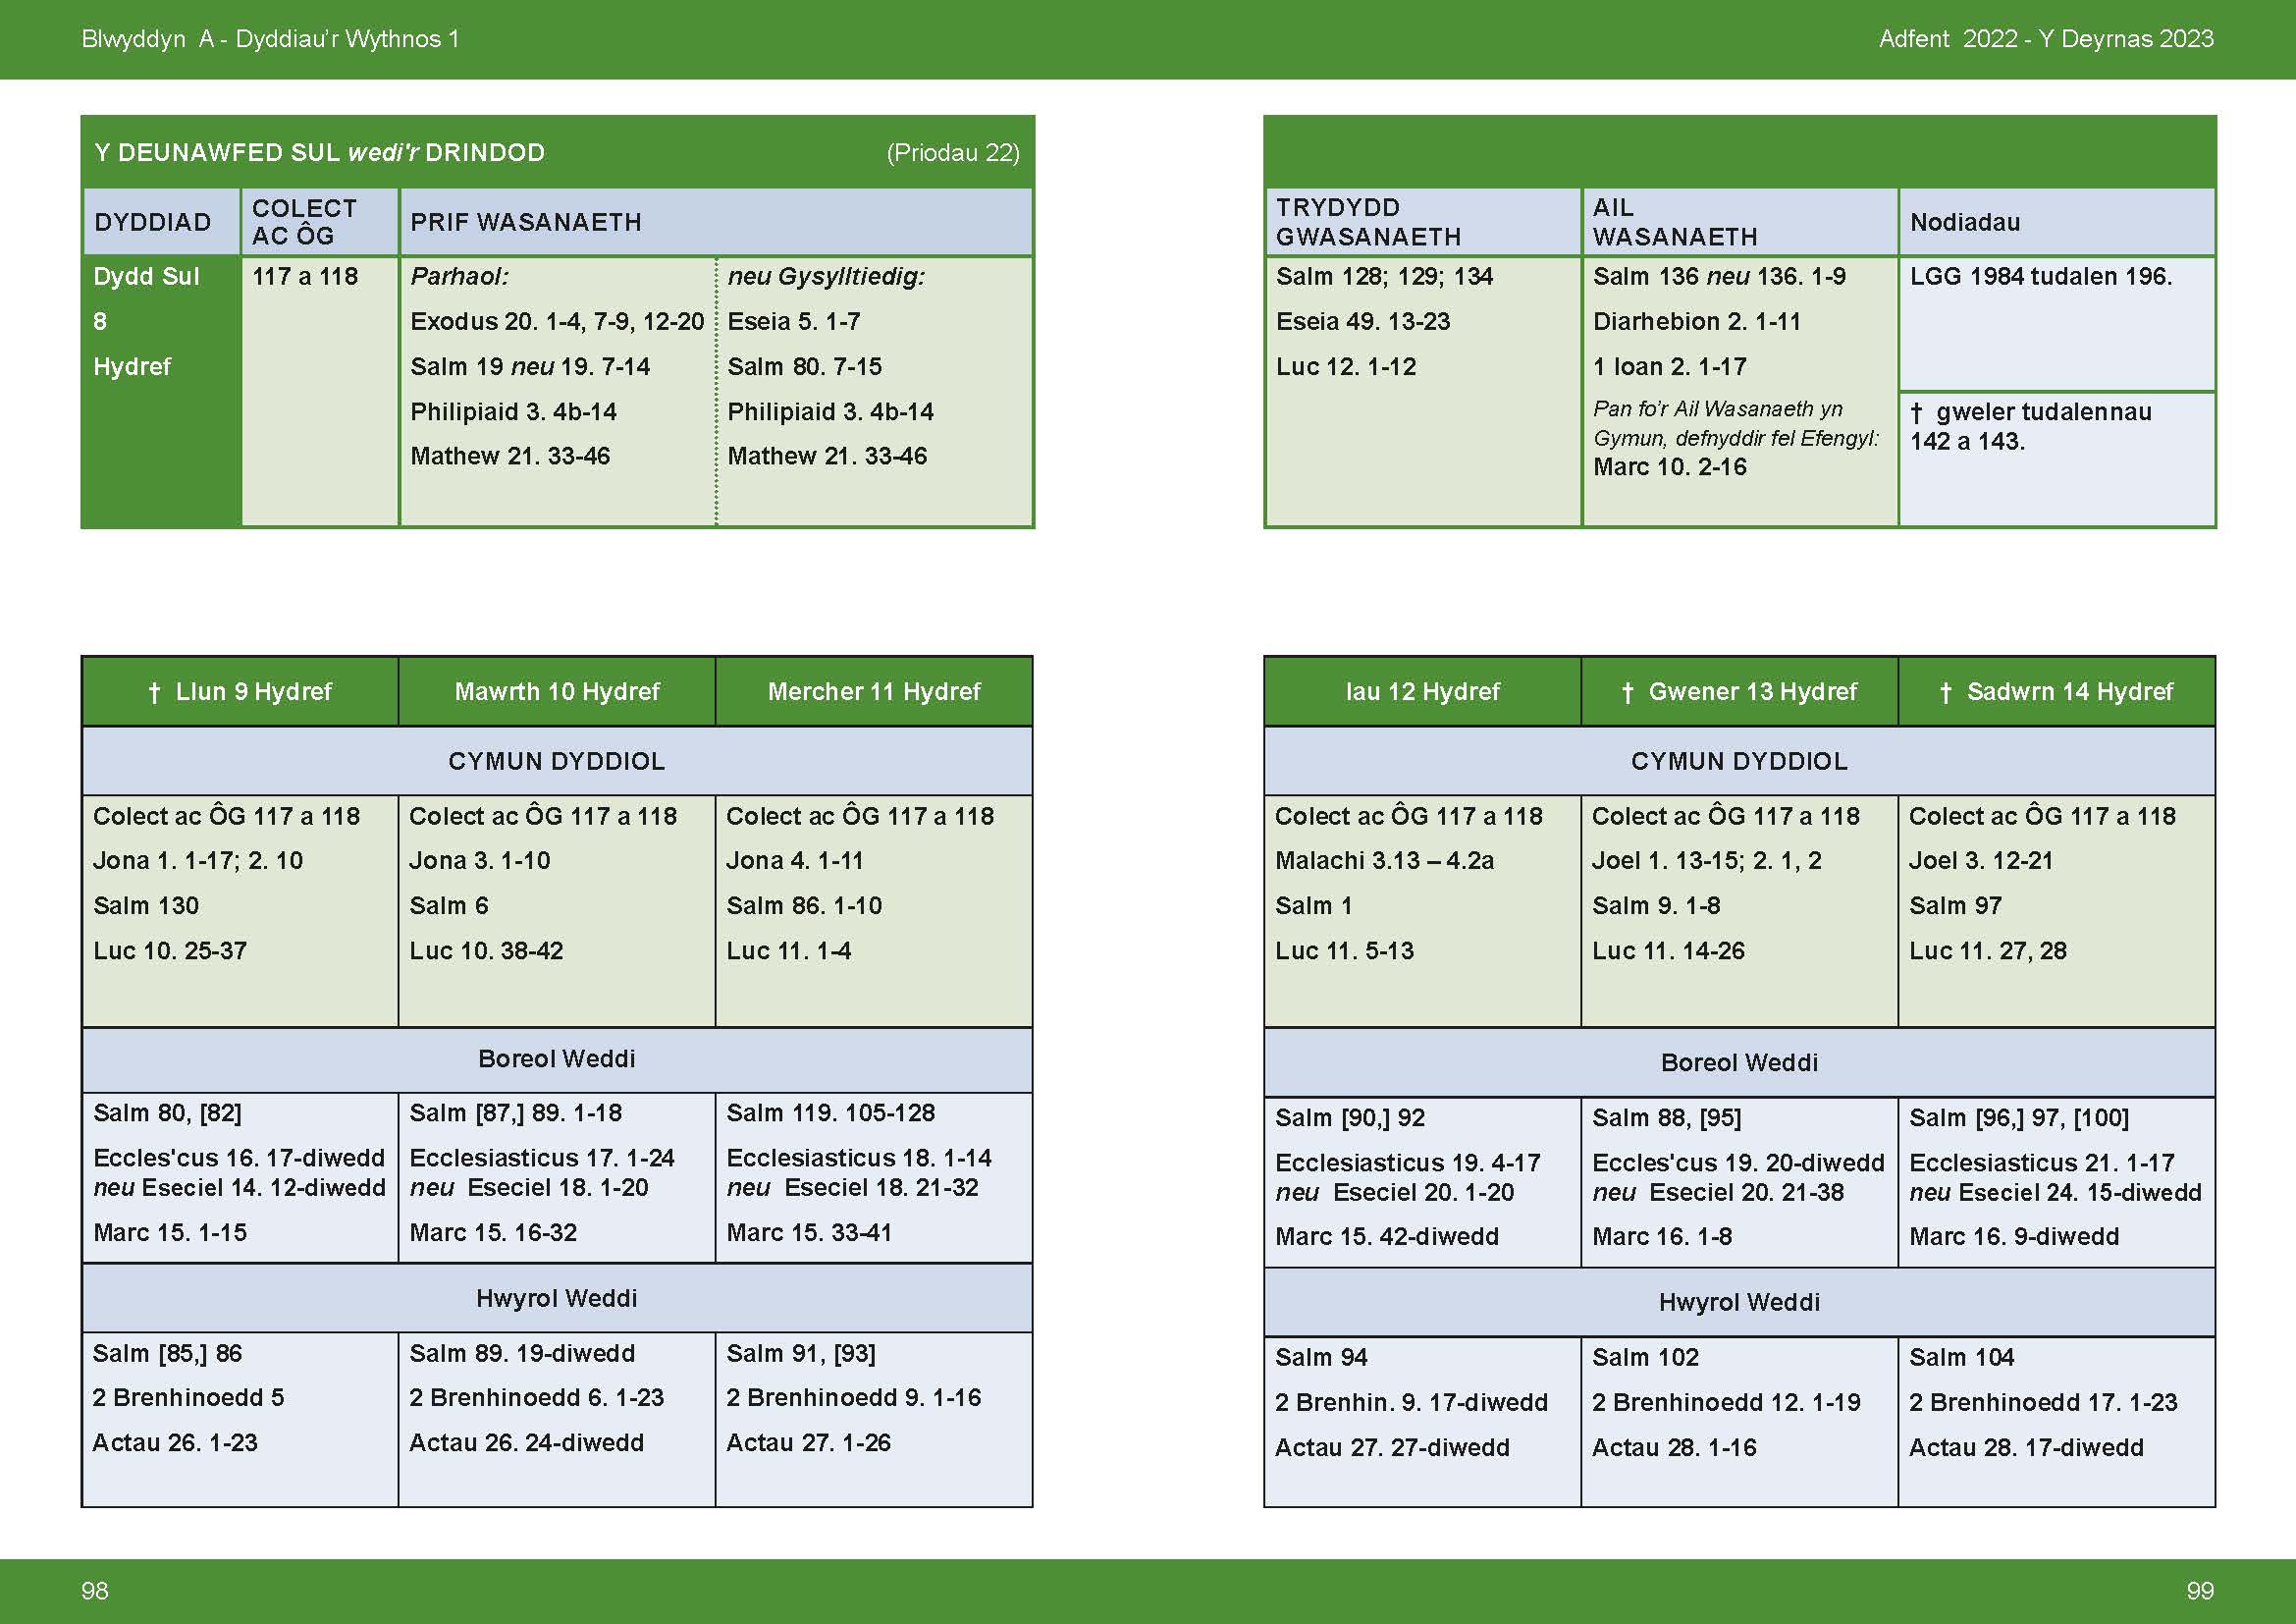Click the dagger before gweler tudalennau note

[1916, 413]
